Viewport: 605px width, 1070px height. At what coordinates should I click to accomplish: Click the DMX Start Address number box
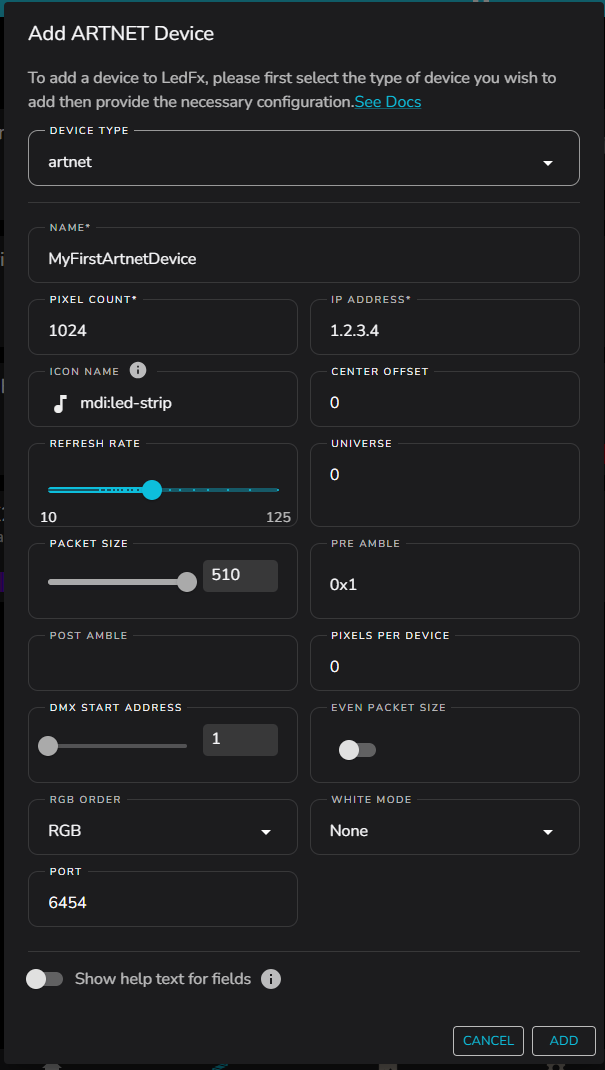coord(240,740)
